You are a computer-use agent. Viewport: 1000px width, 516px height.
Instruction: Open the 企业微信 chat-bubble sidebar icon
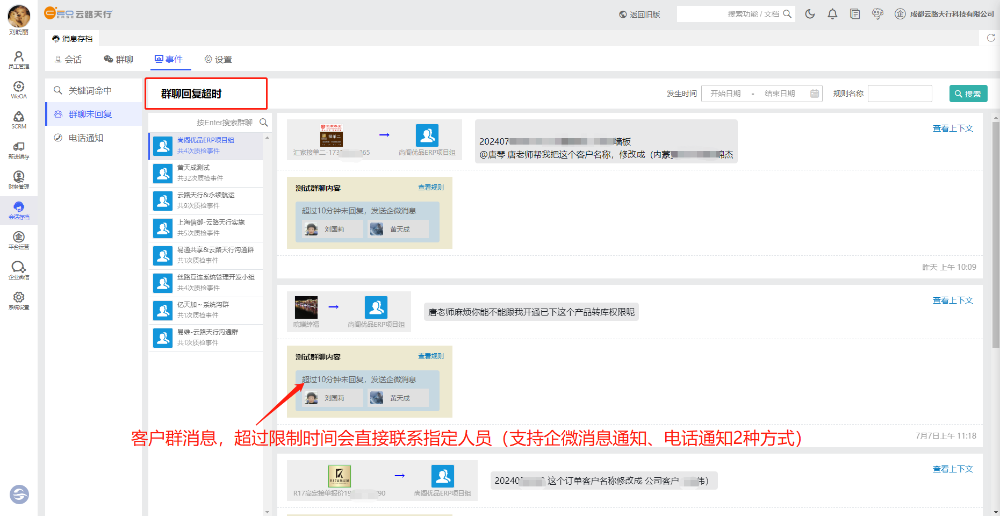pos(18,269)
